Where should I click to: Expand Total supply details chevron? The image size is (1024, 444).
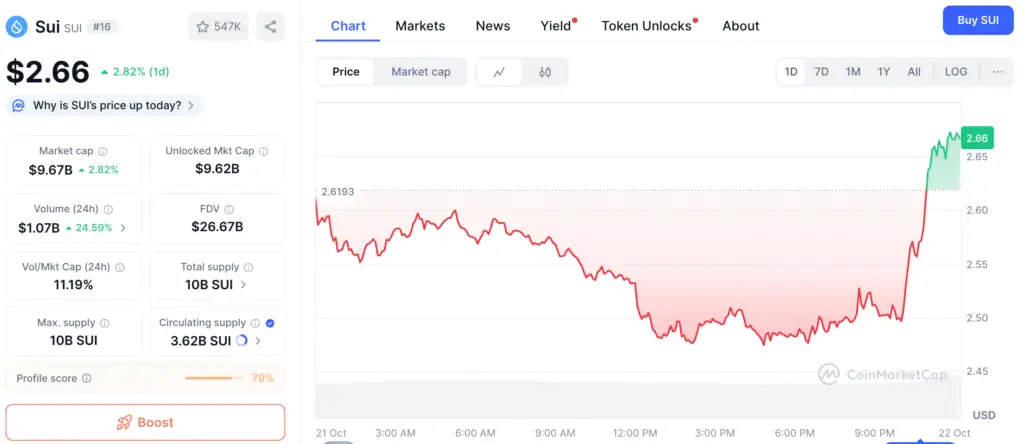[x=244, y=285]
